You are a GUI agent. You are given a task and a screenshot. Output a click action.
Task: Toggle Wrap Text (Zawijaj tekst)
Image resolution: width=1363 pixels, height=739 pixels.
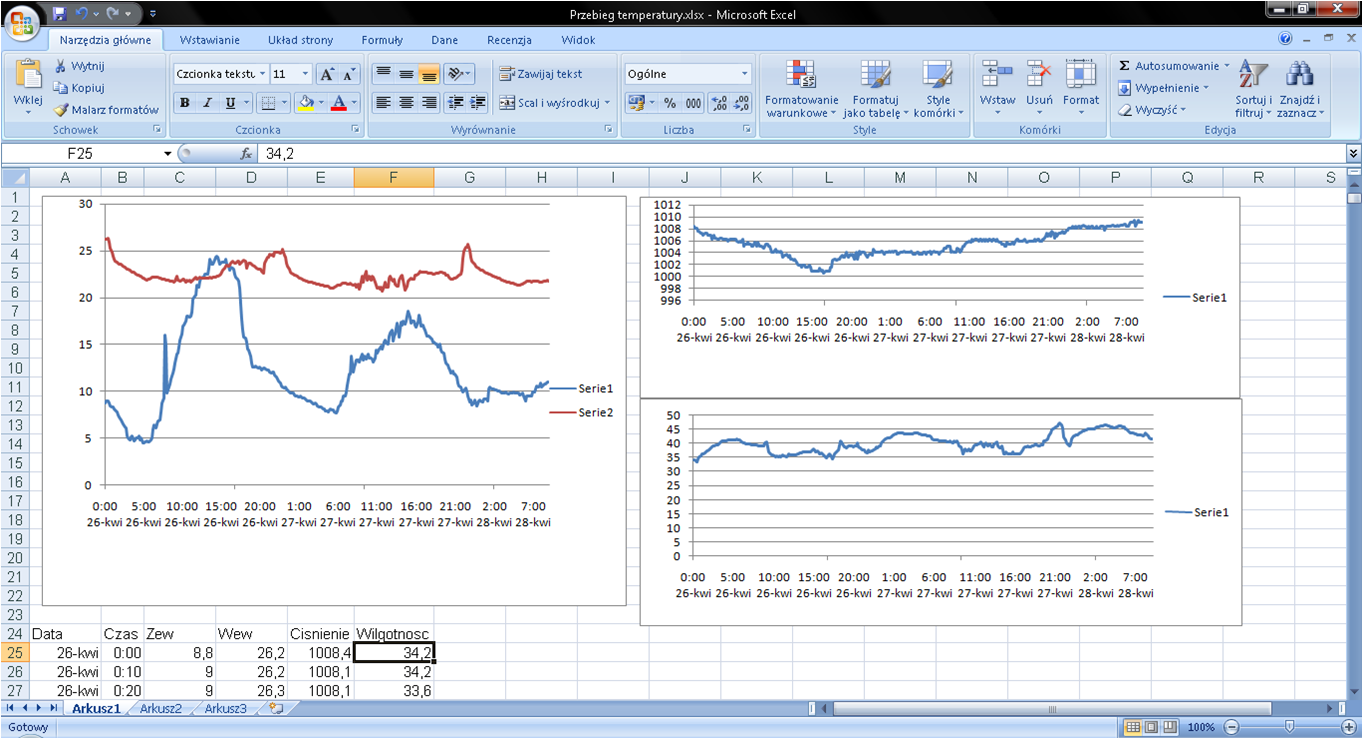541,74
